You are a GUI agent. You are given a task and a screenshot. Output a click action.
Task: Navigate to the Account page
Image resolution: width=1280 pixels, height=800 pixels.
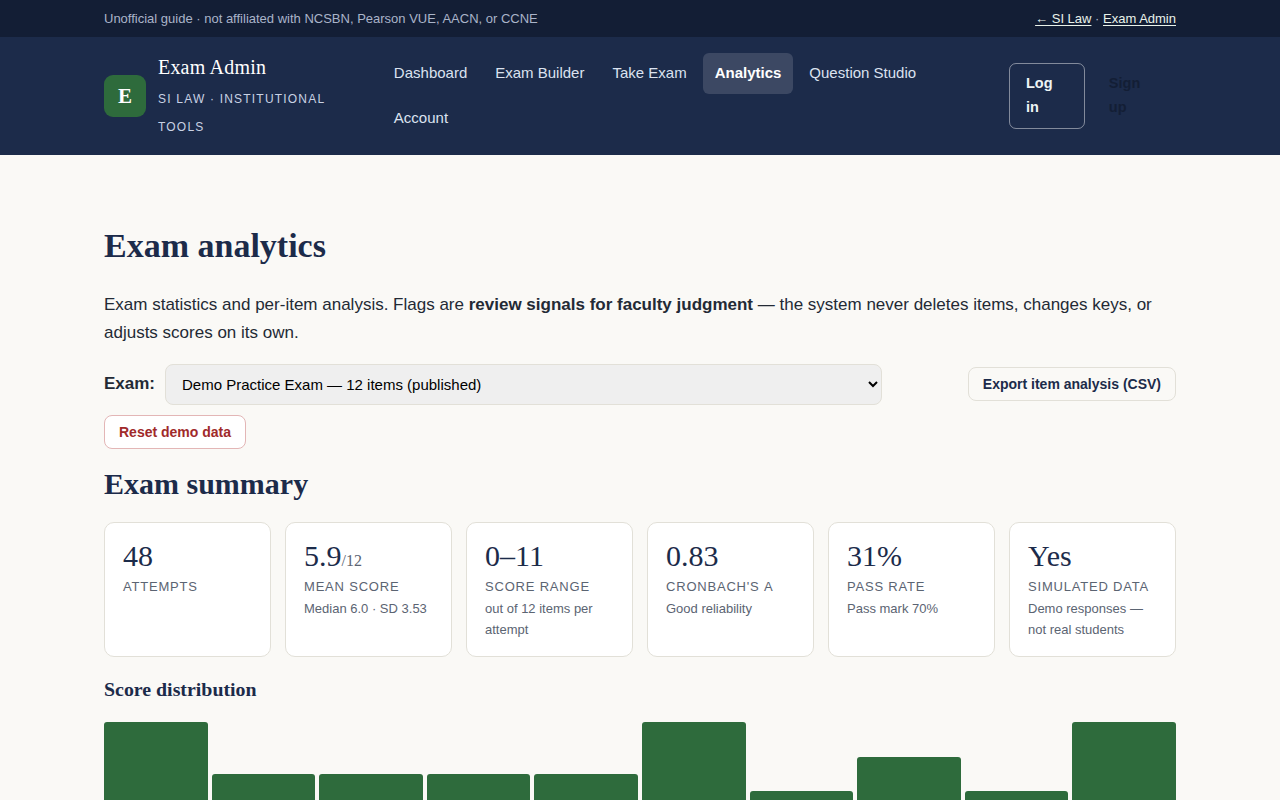[421, 118]
